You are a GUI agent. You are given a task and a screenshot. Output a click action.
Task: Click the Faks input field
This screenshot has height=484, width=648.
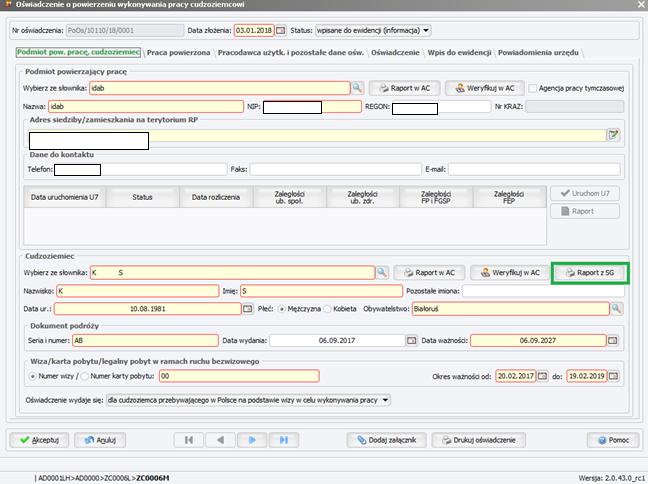pyautogui.click(x=336, y=169)
